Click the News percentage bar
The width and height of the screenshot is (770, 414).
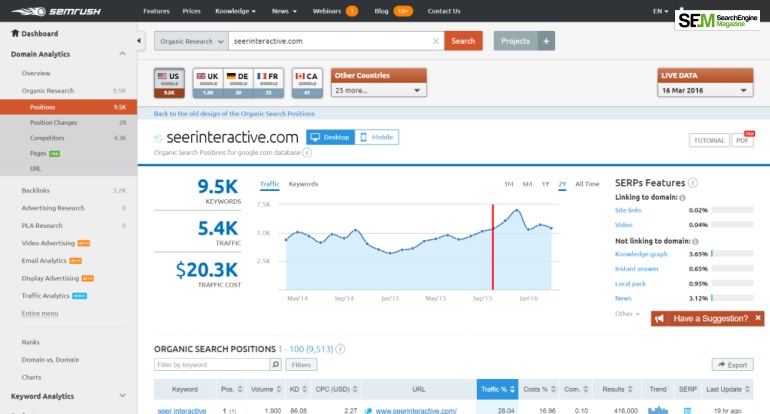click(732, 298)
